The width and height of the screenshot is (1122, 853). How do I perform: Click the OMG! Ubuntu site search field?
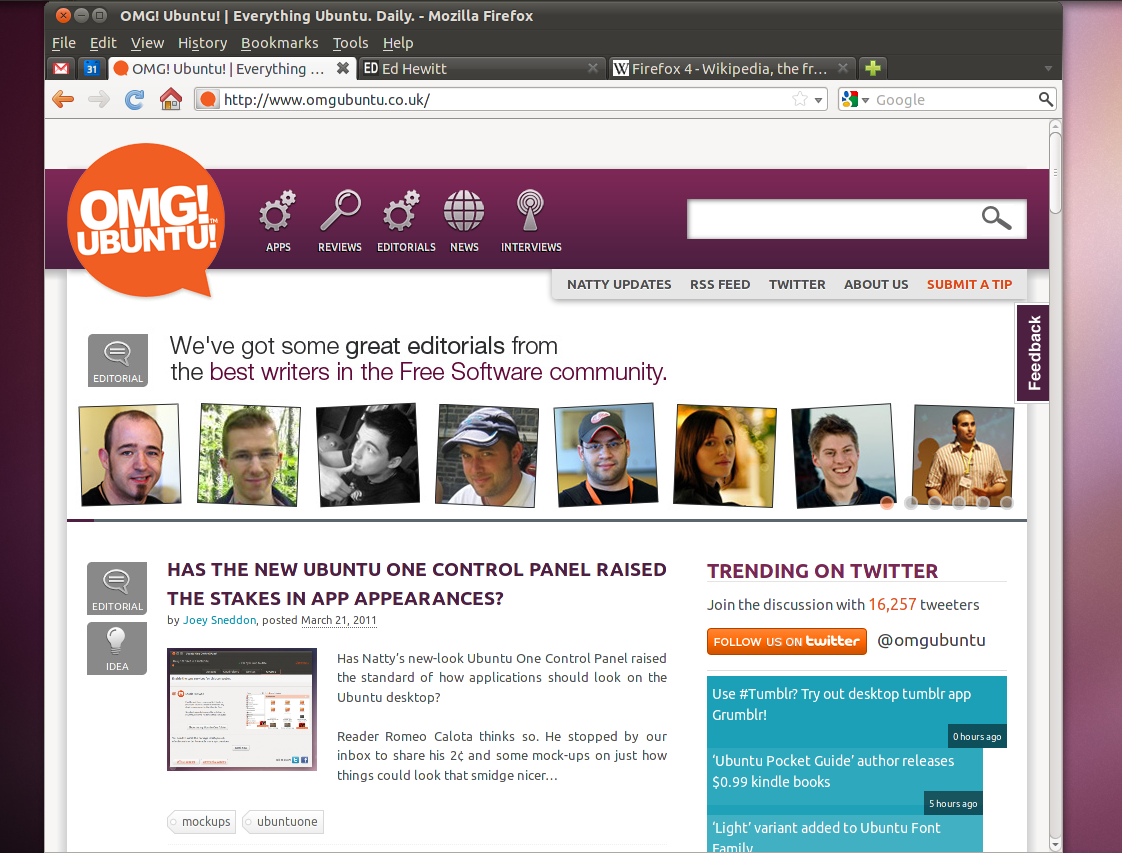(830, 219)
